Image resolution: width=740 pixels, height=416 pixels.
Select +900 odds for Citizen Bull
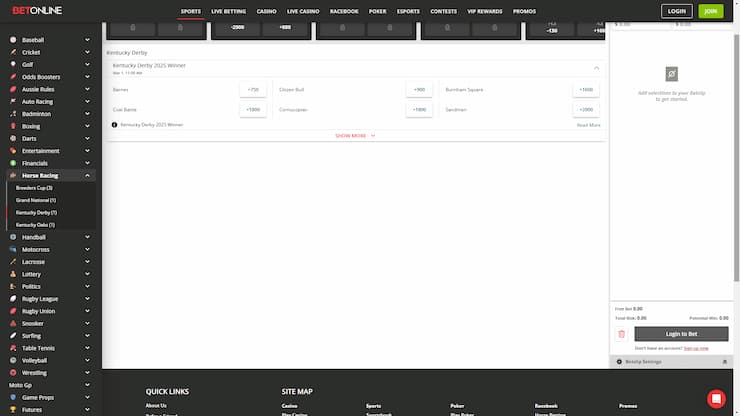pos(419,89)
